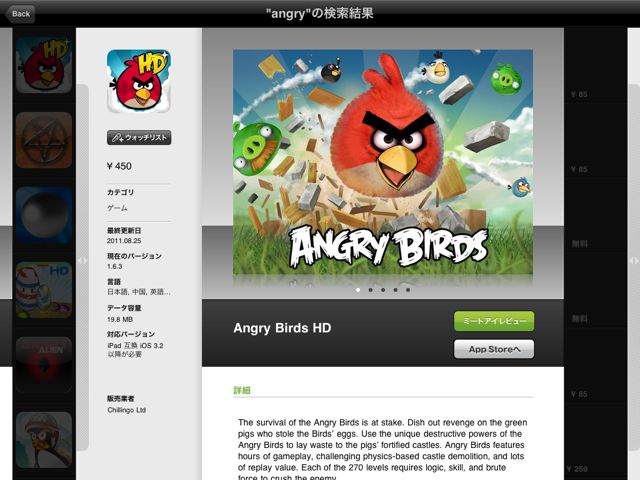640x480 pixels.
Task: Go back with the Back button
Action: point(20,14)
